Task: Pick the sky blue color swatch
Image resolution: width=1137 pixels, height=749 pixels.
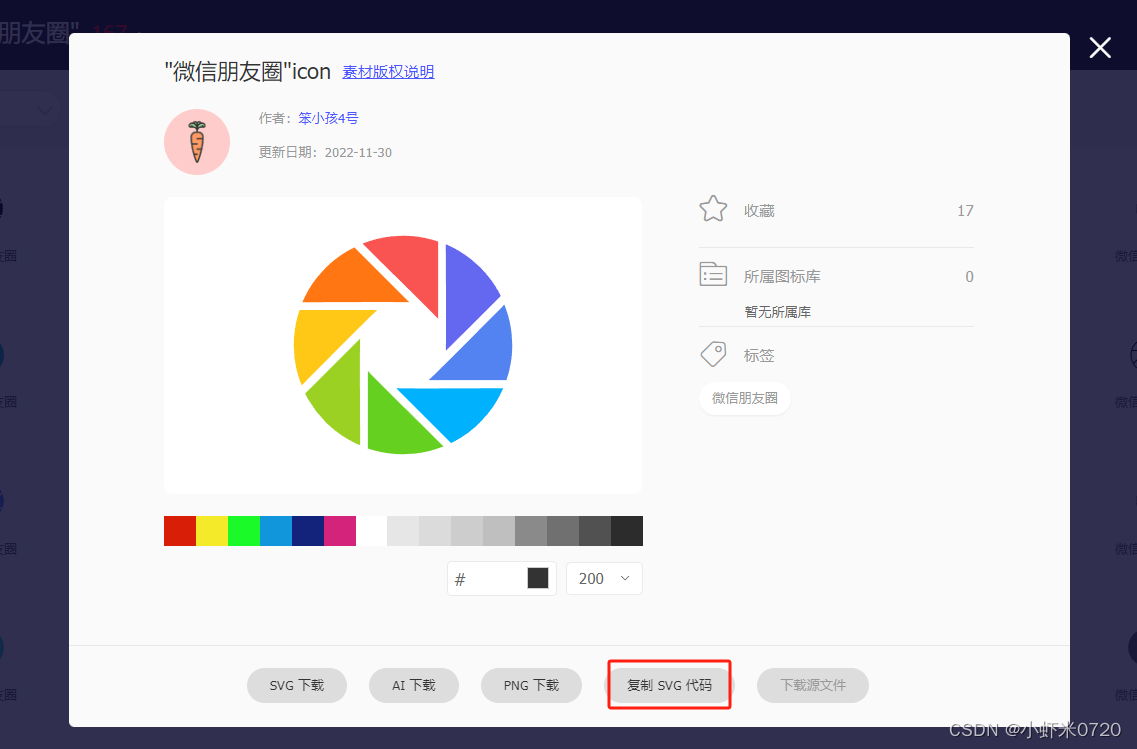Action: tap(276, 531)
